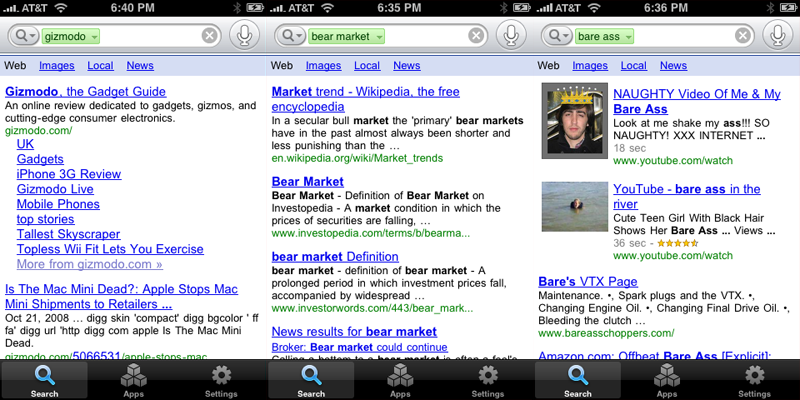The image size is (800, 400).
Task: Open the Apps tab in bare ass screen
Action: [x=666, y=381]
